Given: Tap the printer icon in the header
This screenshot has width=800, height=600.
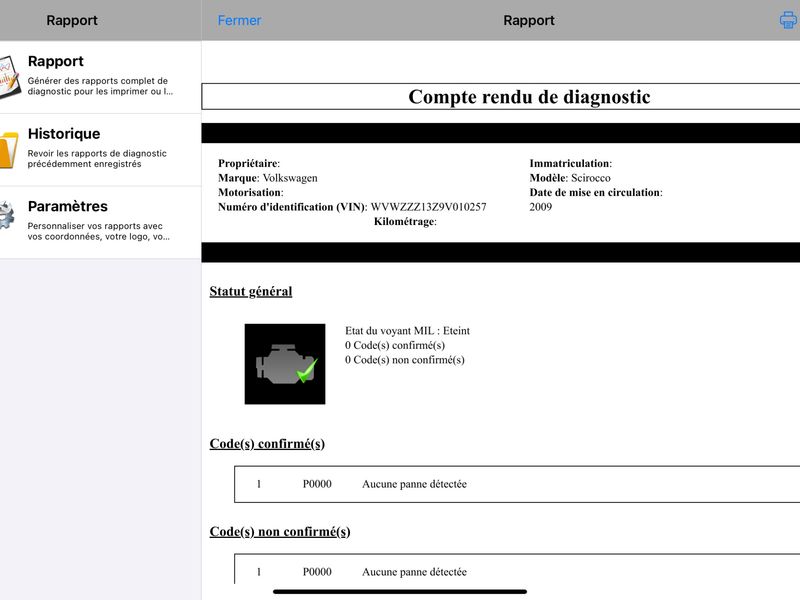Looking at the screenshot, I should [789, 20].
